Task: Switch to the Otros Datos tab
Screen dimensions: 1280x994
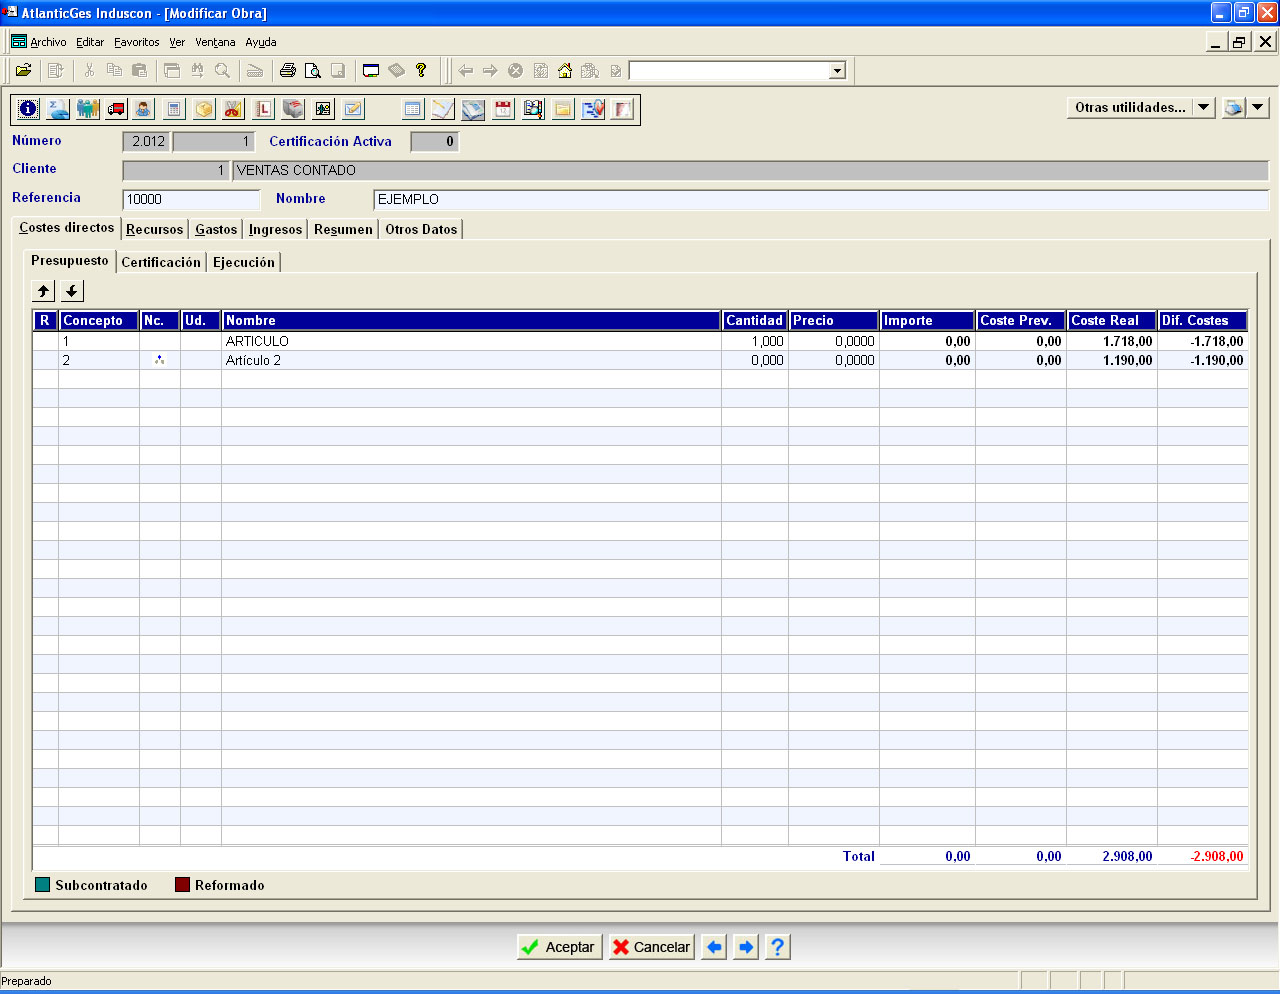Action: [421, 229]
